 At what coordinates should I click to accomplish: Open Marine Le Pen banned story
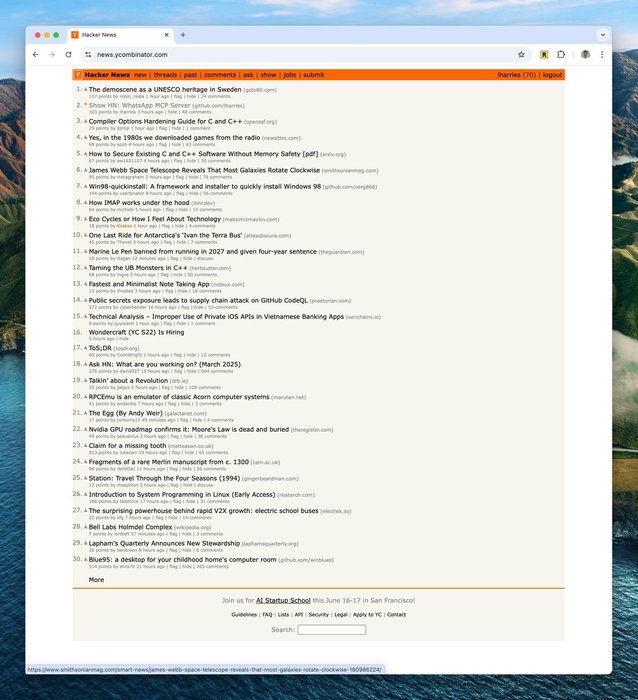point(203,251)
